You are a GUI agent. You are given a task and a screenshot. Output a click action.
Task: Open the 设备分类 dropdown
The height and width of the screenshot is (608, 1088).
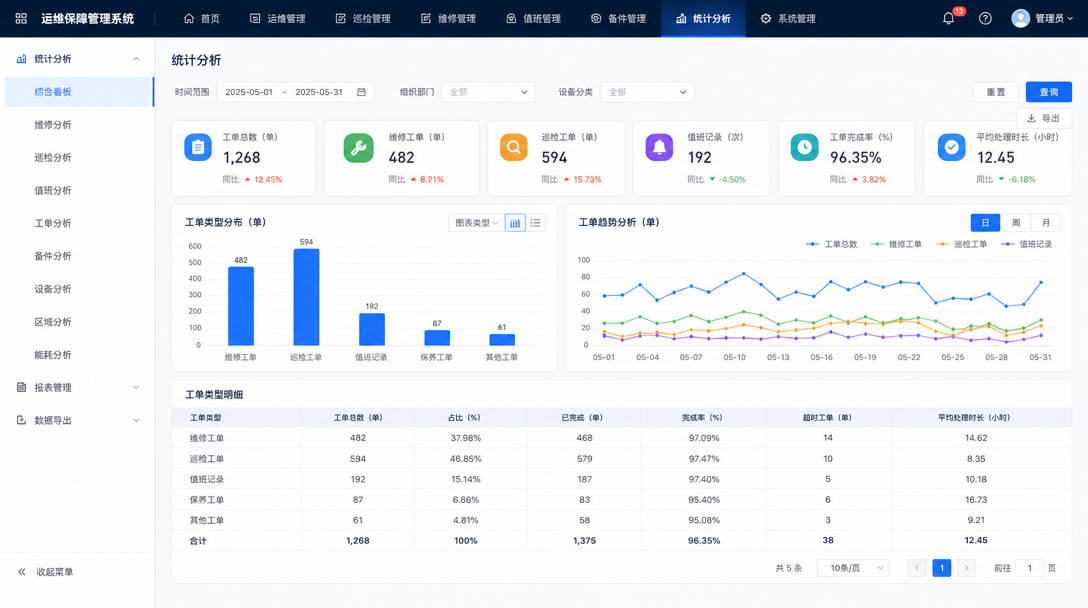click(647, 92)
